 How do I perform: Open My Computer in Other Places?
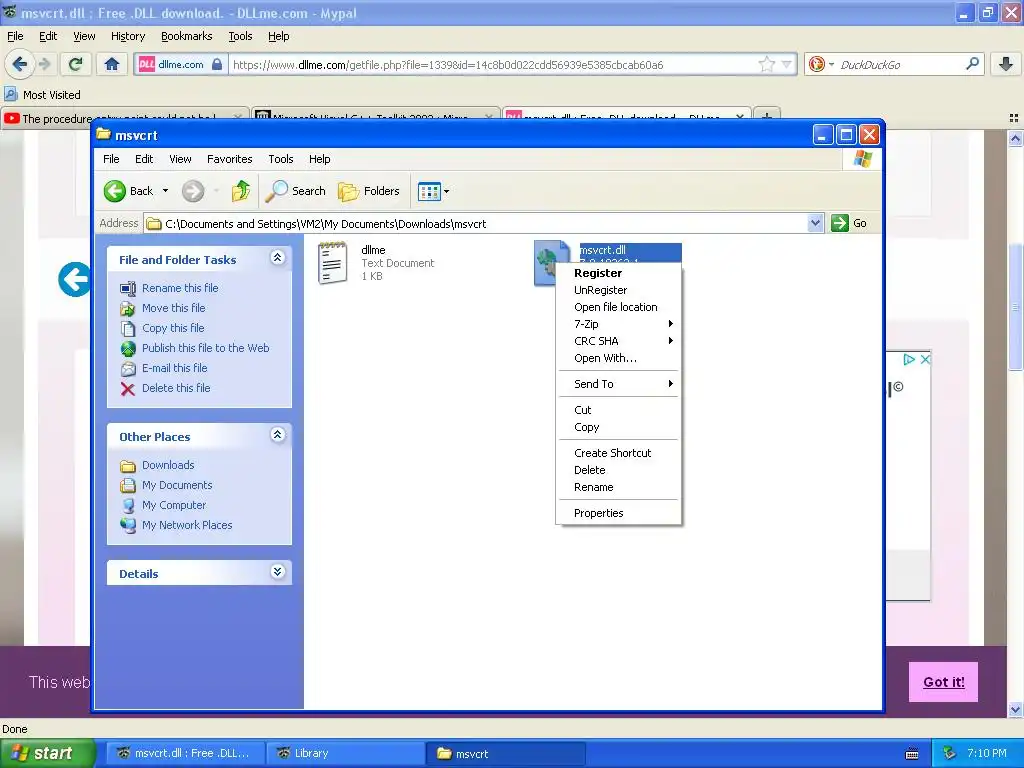pos(174,505)
